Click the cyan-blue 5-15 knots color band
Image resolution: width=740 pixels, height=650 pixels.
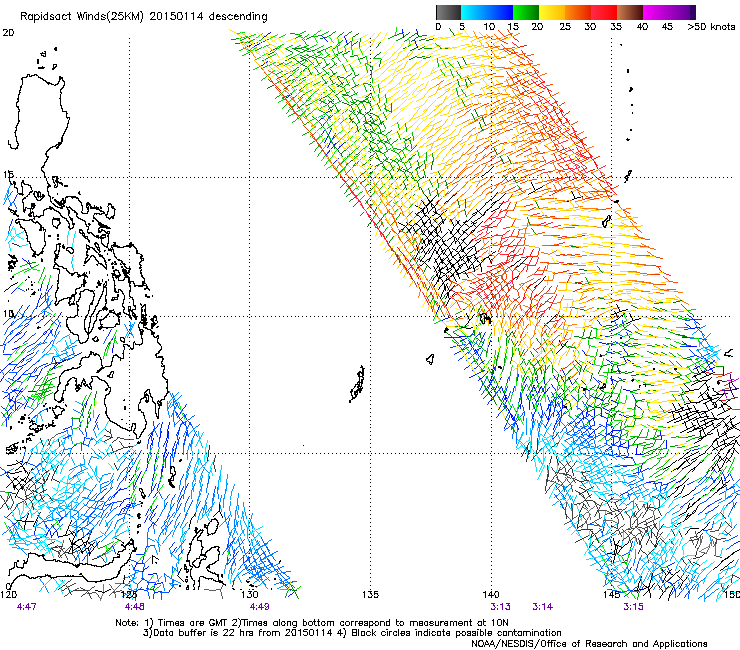tap(487, 12)
